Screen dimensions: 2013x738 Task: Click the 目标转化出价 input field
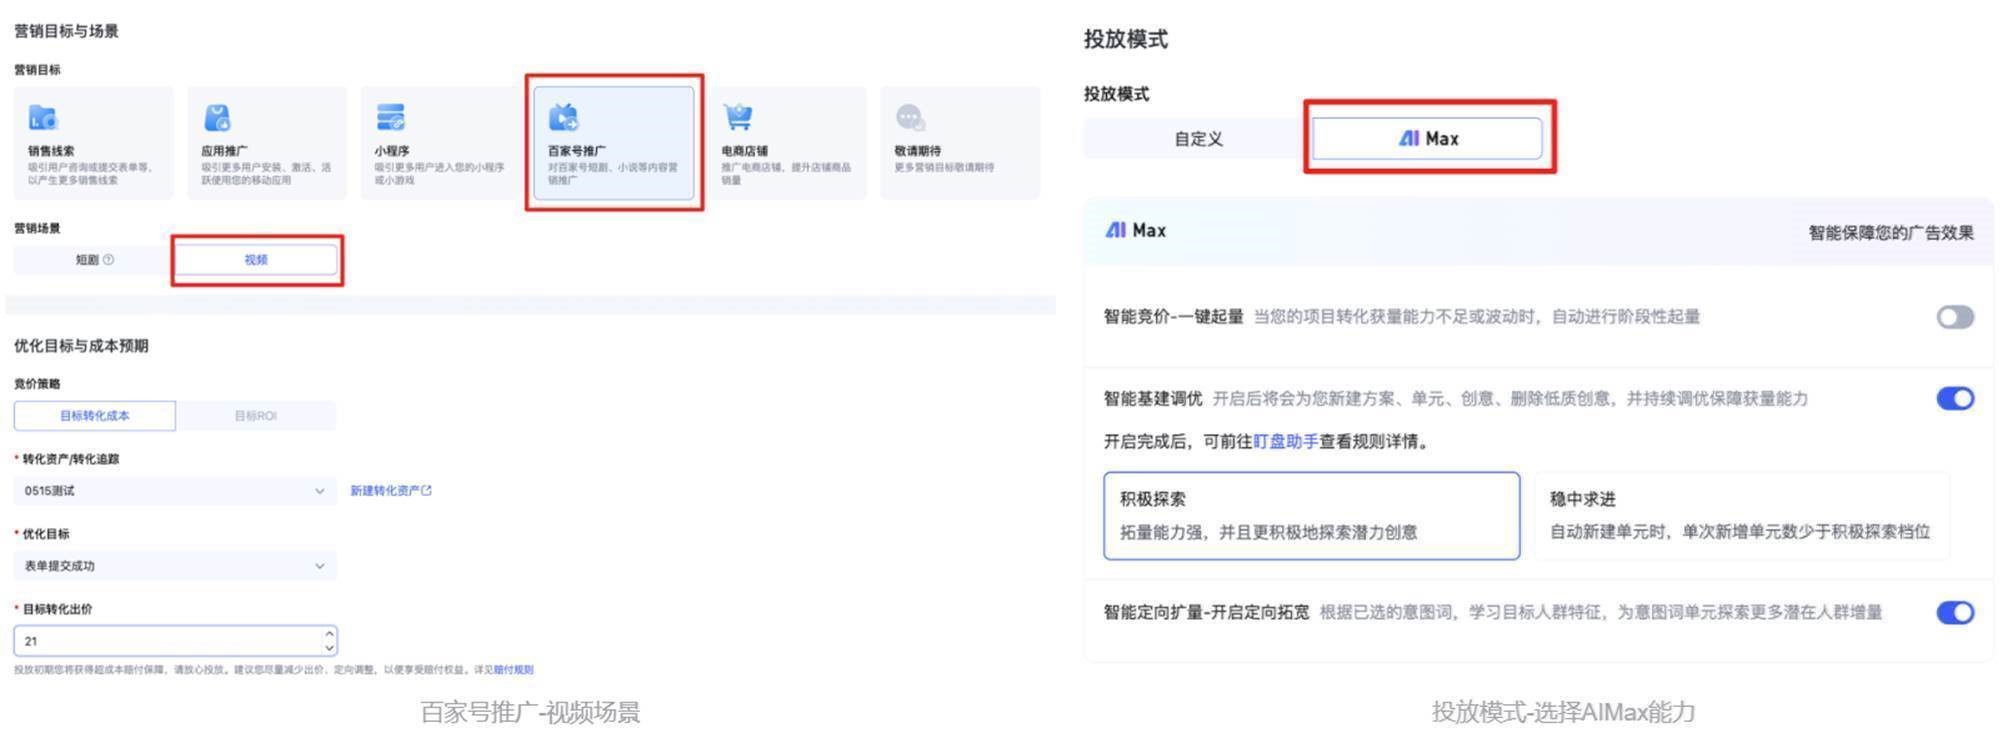165,641
